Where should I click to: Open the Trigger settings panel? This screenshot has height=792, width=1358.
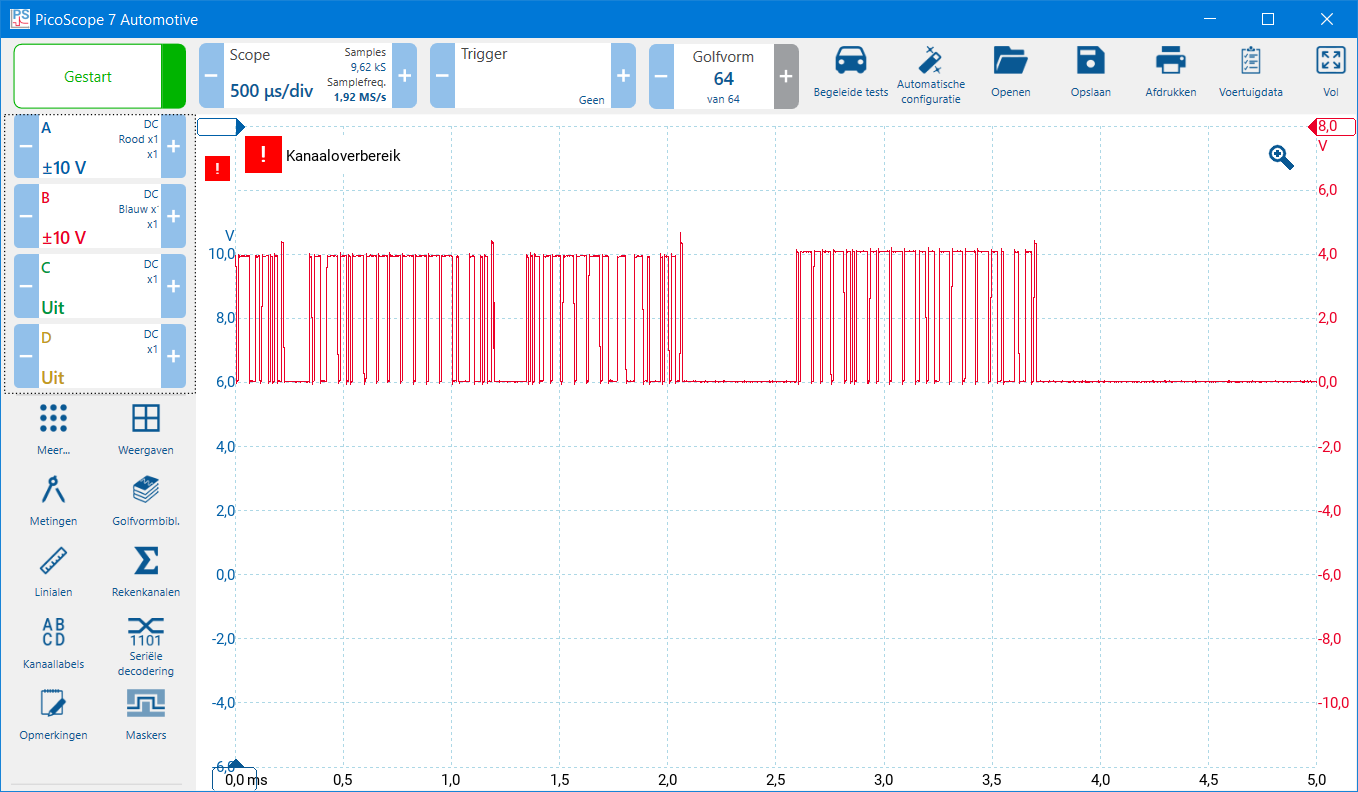pos(532,76)
